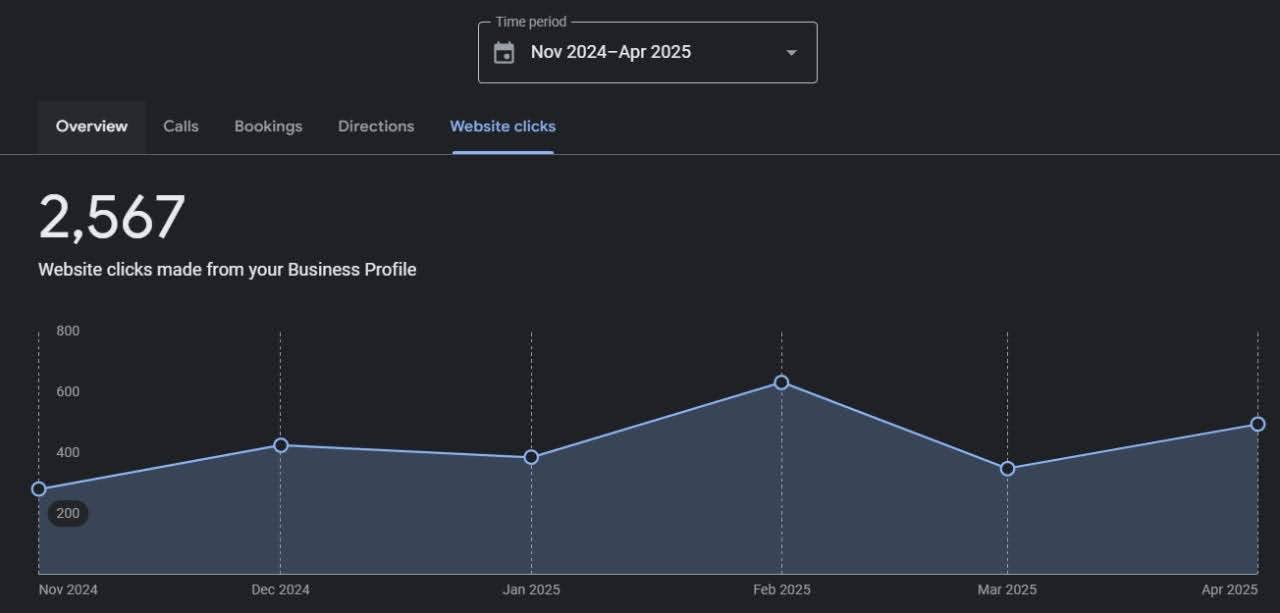Image resolution: width=1280 pixels, height=613 pixels.
Task: Select the Nov 2024 data point on chart
Action: tap(39, 489)
